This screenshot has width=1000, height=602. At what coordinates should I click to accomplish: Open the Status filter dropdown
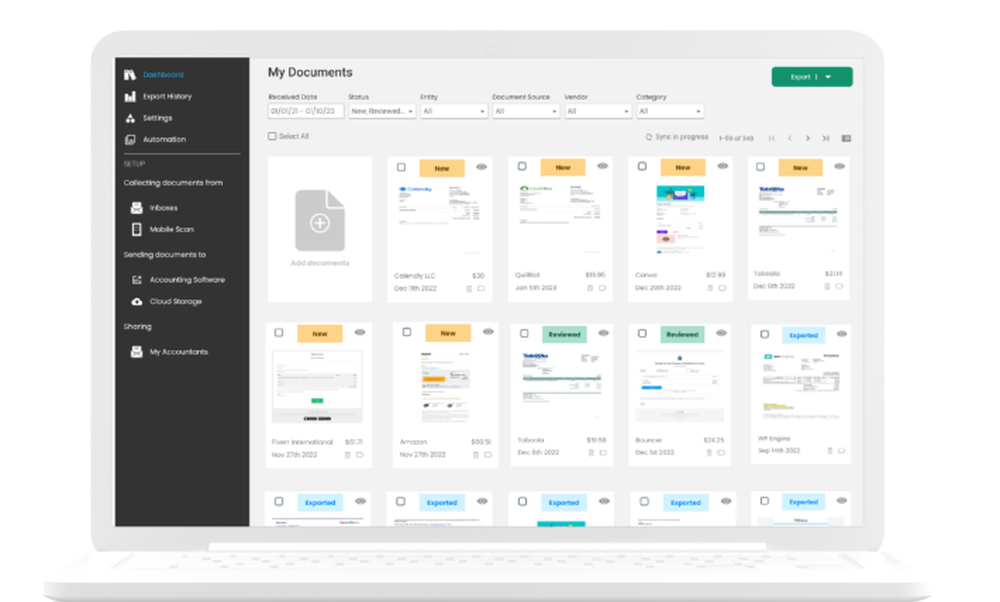[x=382, y=111]
